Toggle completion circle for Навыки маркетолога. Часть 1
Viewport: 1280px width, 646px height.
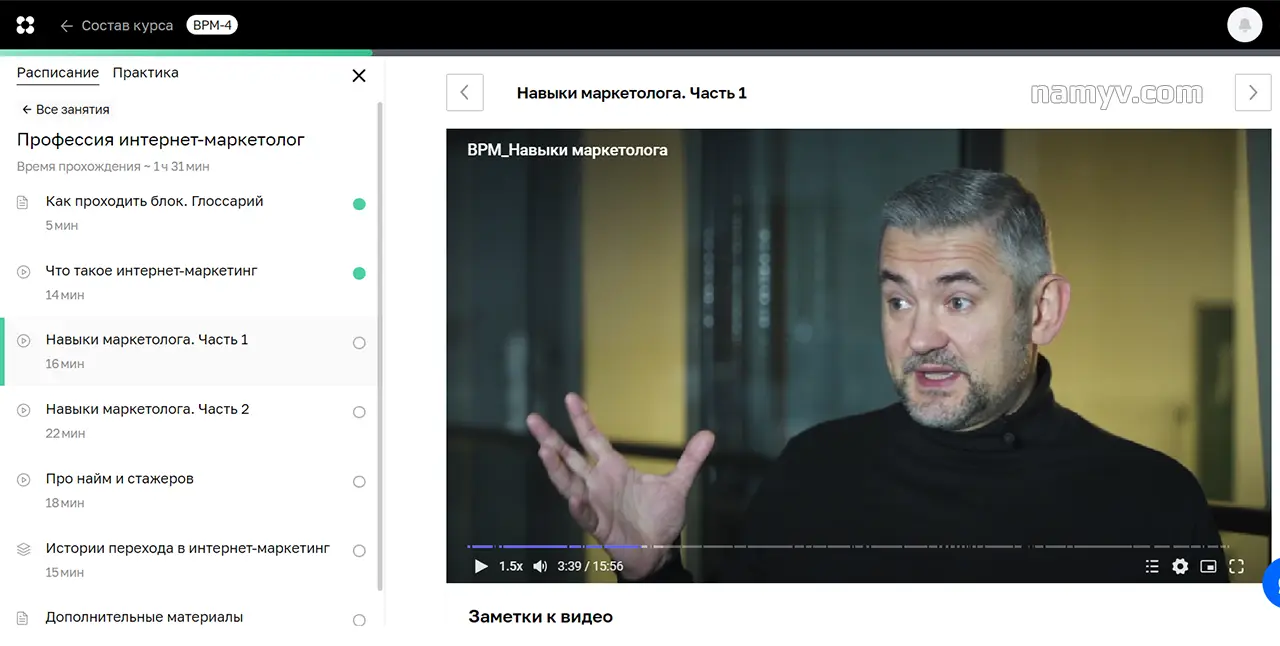coord(359,342)
